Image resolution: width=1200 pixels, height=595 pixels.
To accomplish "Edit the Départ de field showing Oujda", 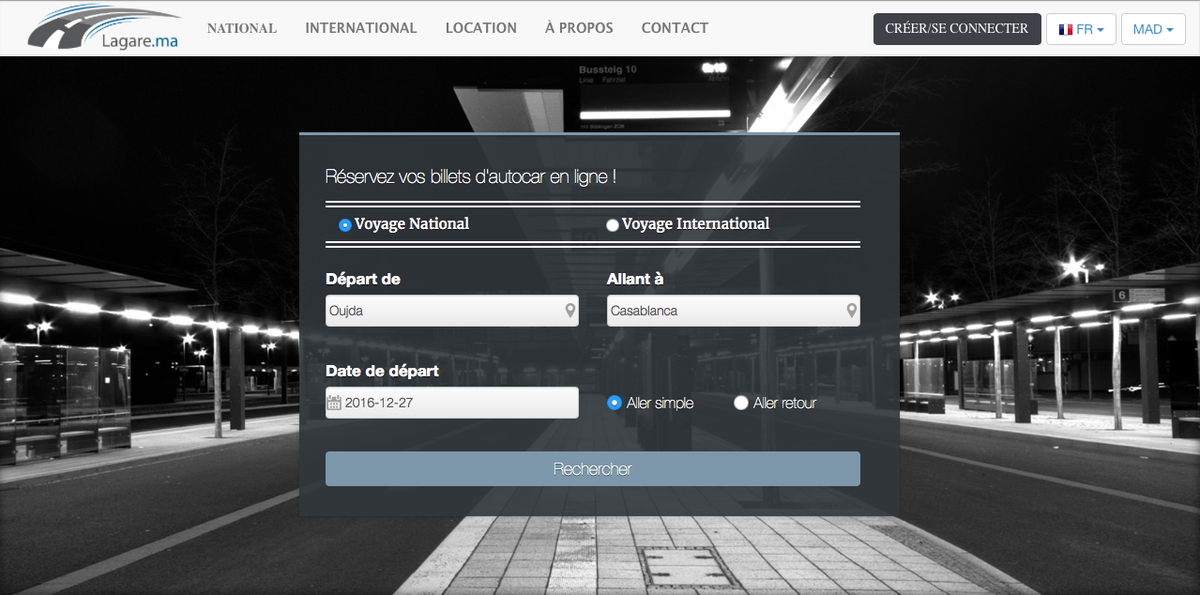I will click(x=452, y=311).
